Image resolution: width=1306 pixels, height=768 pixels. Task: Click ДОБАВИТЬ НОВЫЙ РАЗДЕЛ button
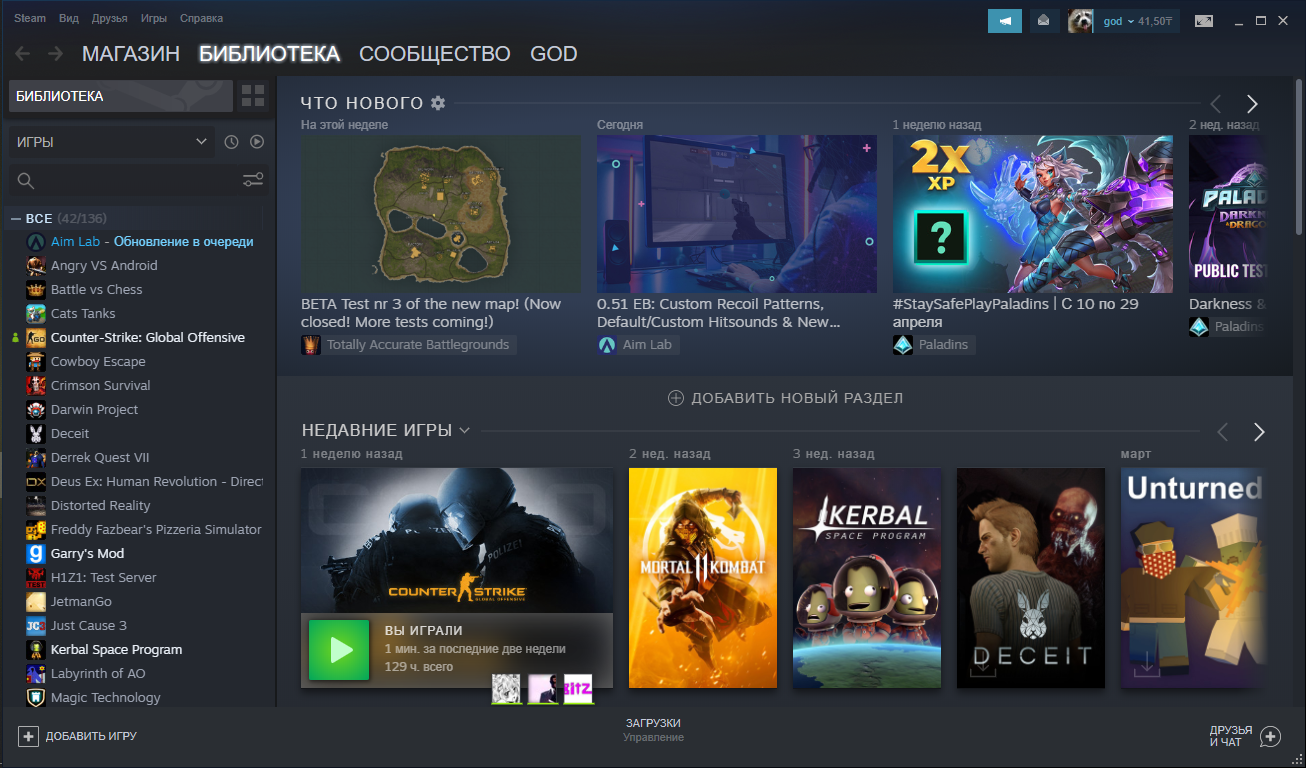tap(785, 398)
